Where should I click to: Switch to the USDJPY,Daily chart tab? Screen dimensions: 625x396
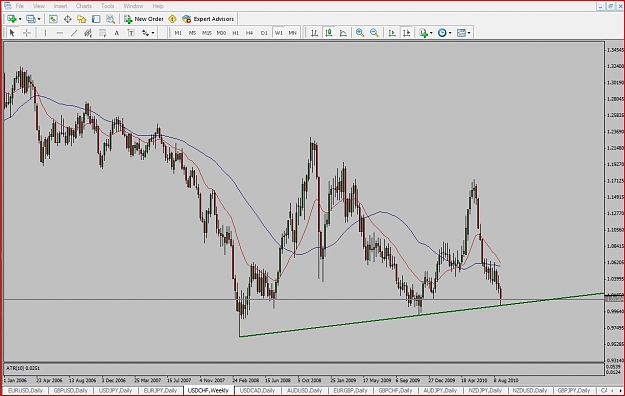[116, 390]
